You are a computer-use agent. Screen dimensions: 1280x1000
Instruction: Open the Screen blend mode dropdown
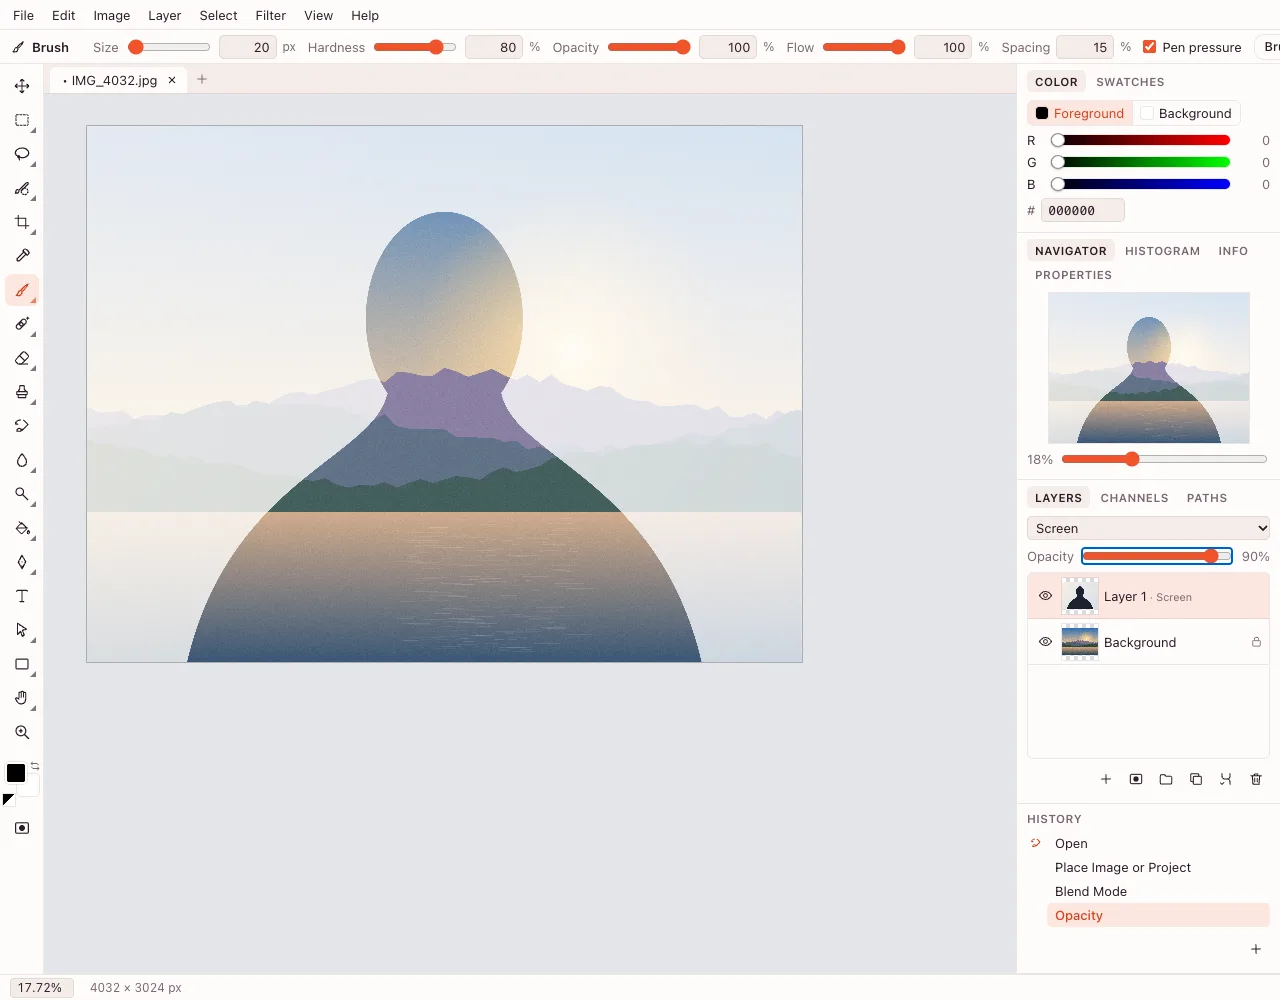tap(1148, 528)
